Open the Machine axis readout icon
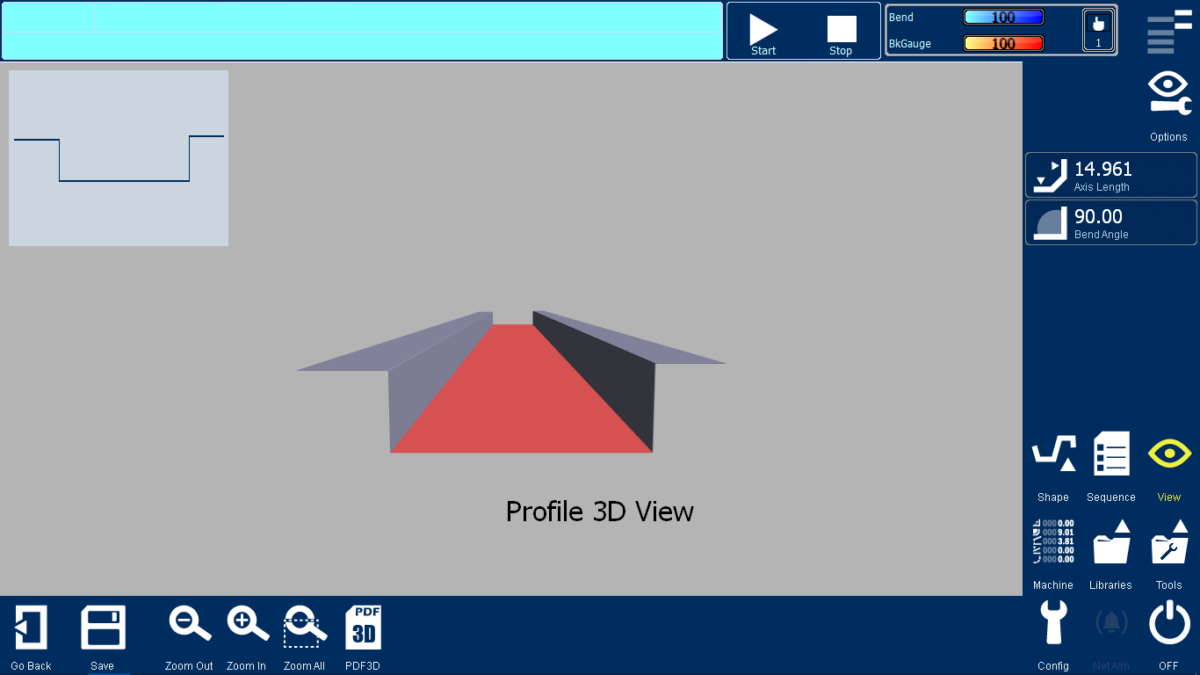Image resolution: width=1200 pixels, height=675 pixels. tap(1053, 543)
